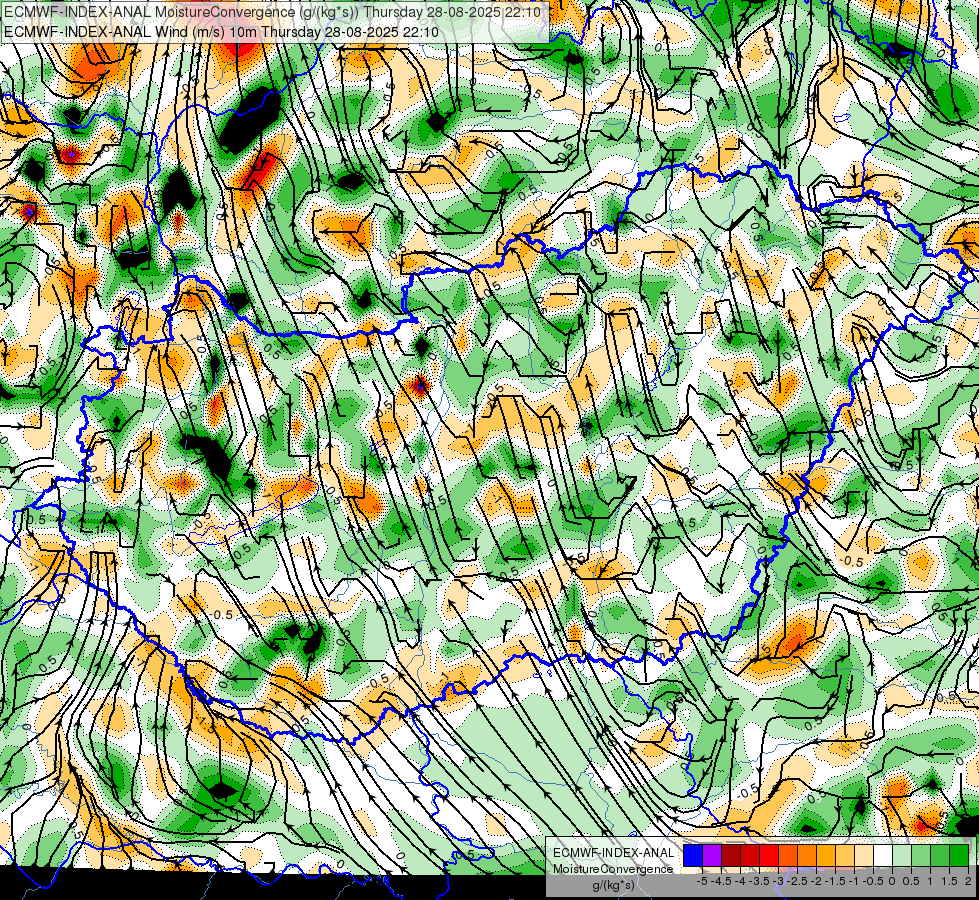Screen dimensions: 979x900
Task: Click the '1.5' legend tick label
Action: point(950,881)
